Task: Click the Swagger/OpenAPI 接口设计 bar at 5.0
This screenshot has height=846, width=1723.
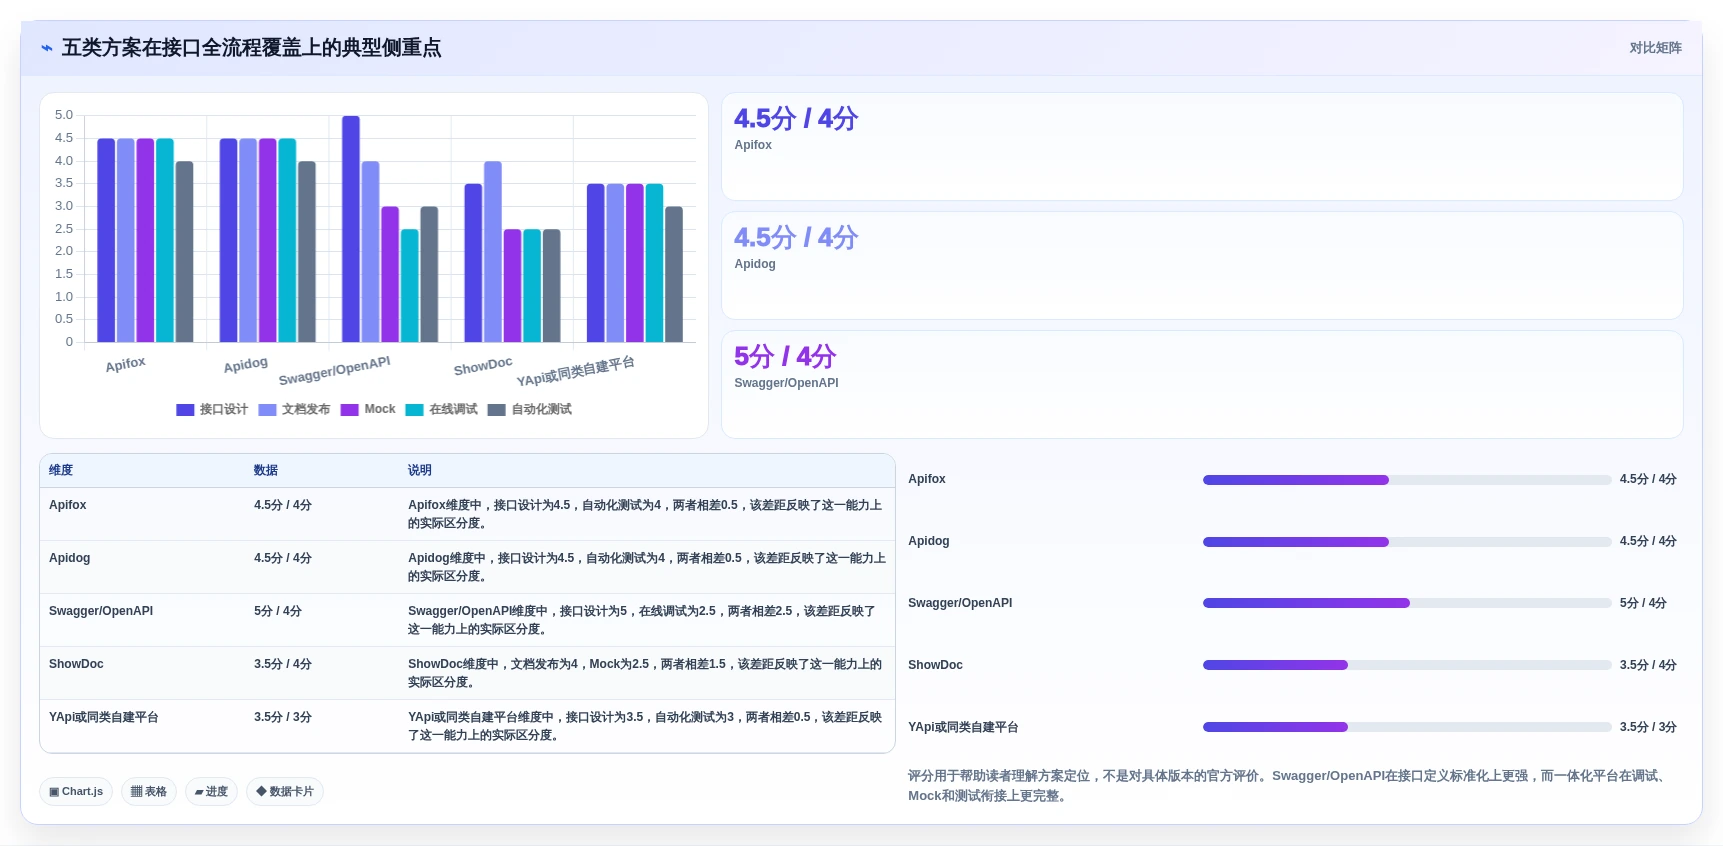Action: pyautogui.click(x=351, y=229)
